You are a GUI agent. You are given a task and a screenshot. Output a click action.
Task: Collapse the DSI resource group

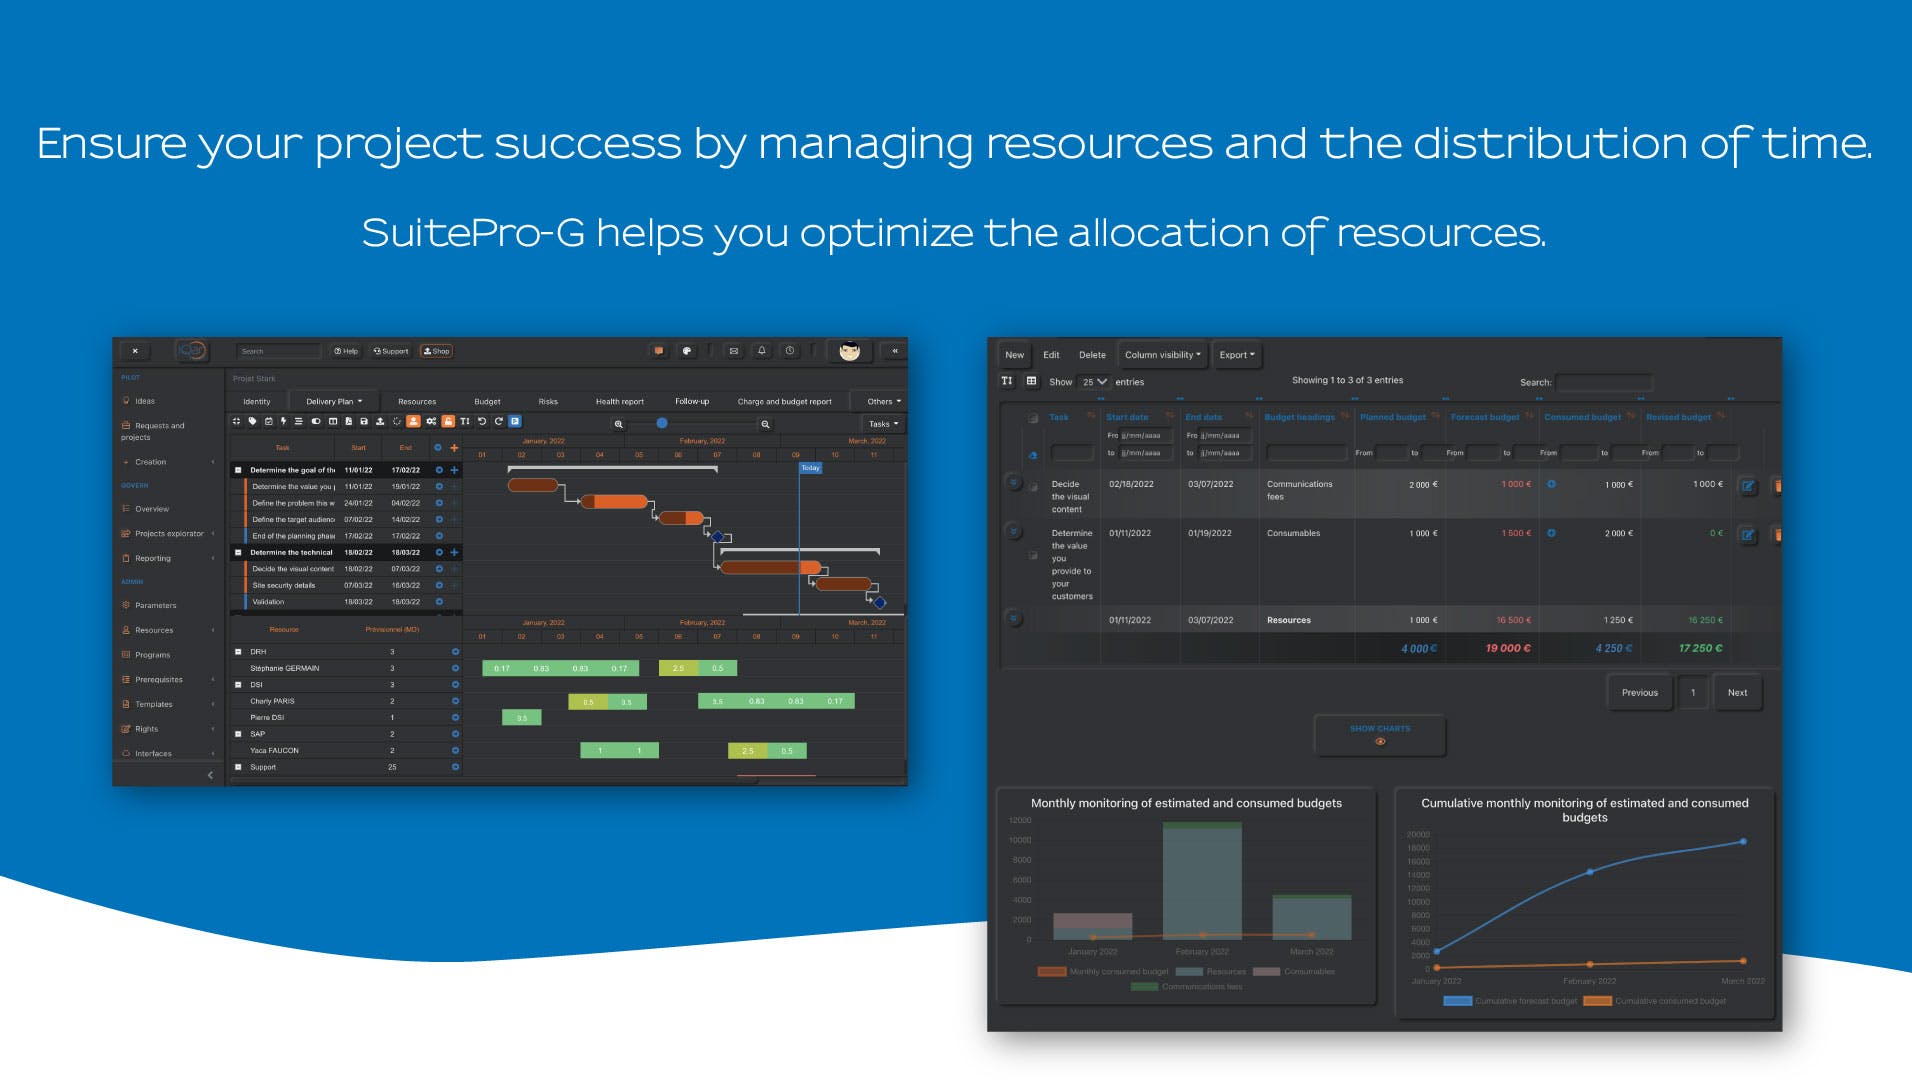coord(238,685)
